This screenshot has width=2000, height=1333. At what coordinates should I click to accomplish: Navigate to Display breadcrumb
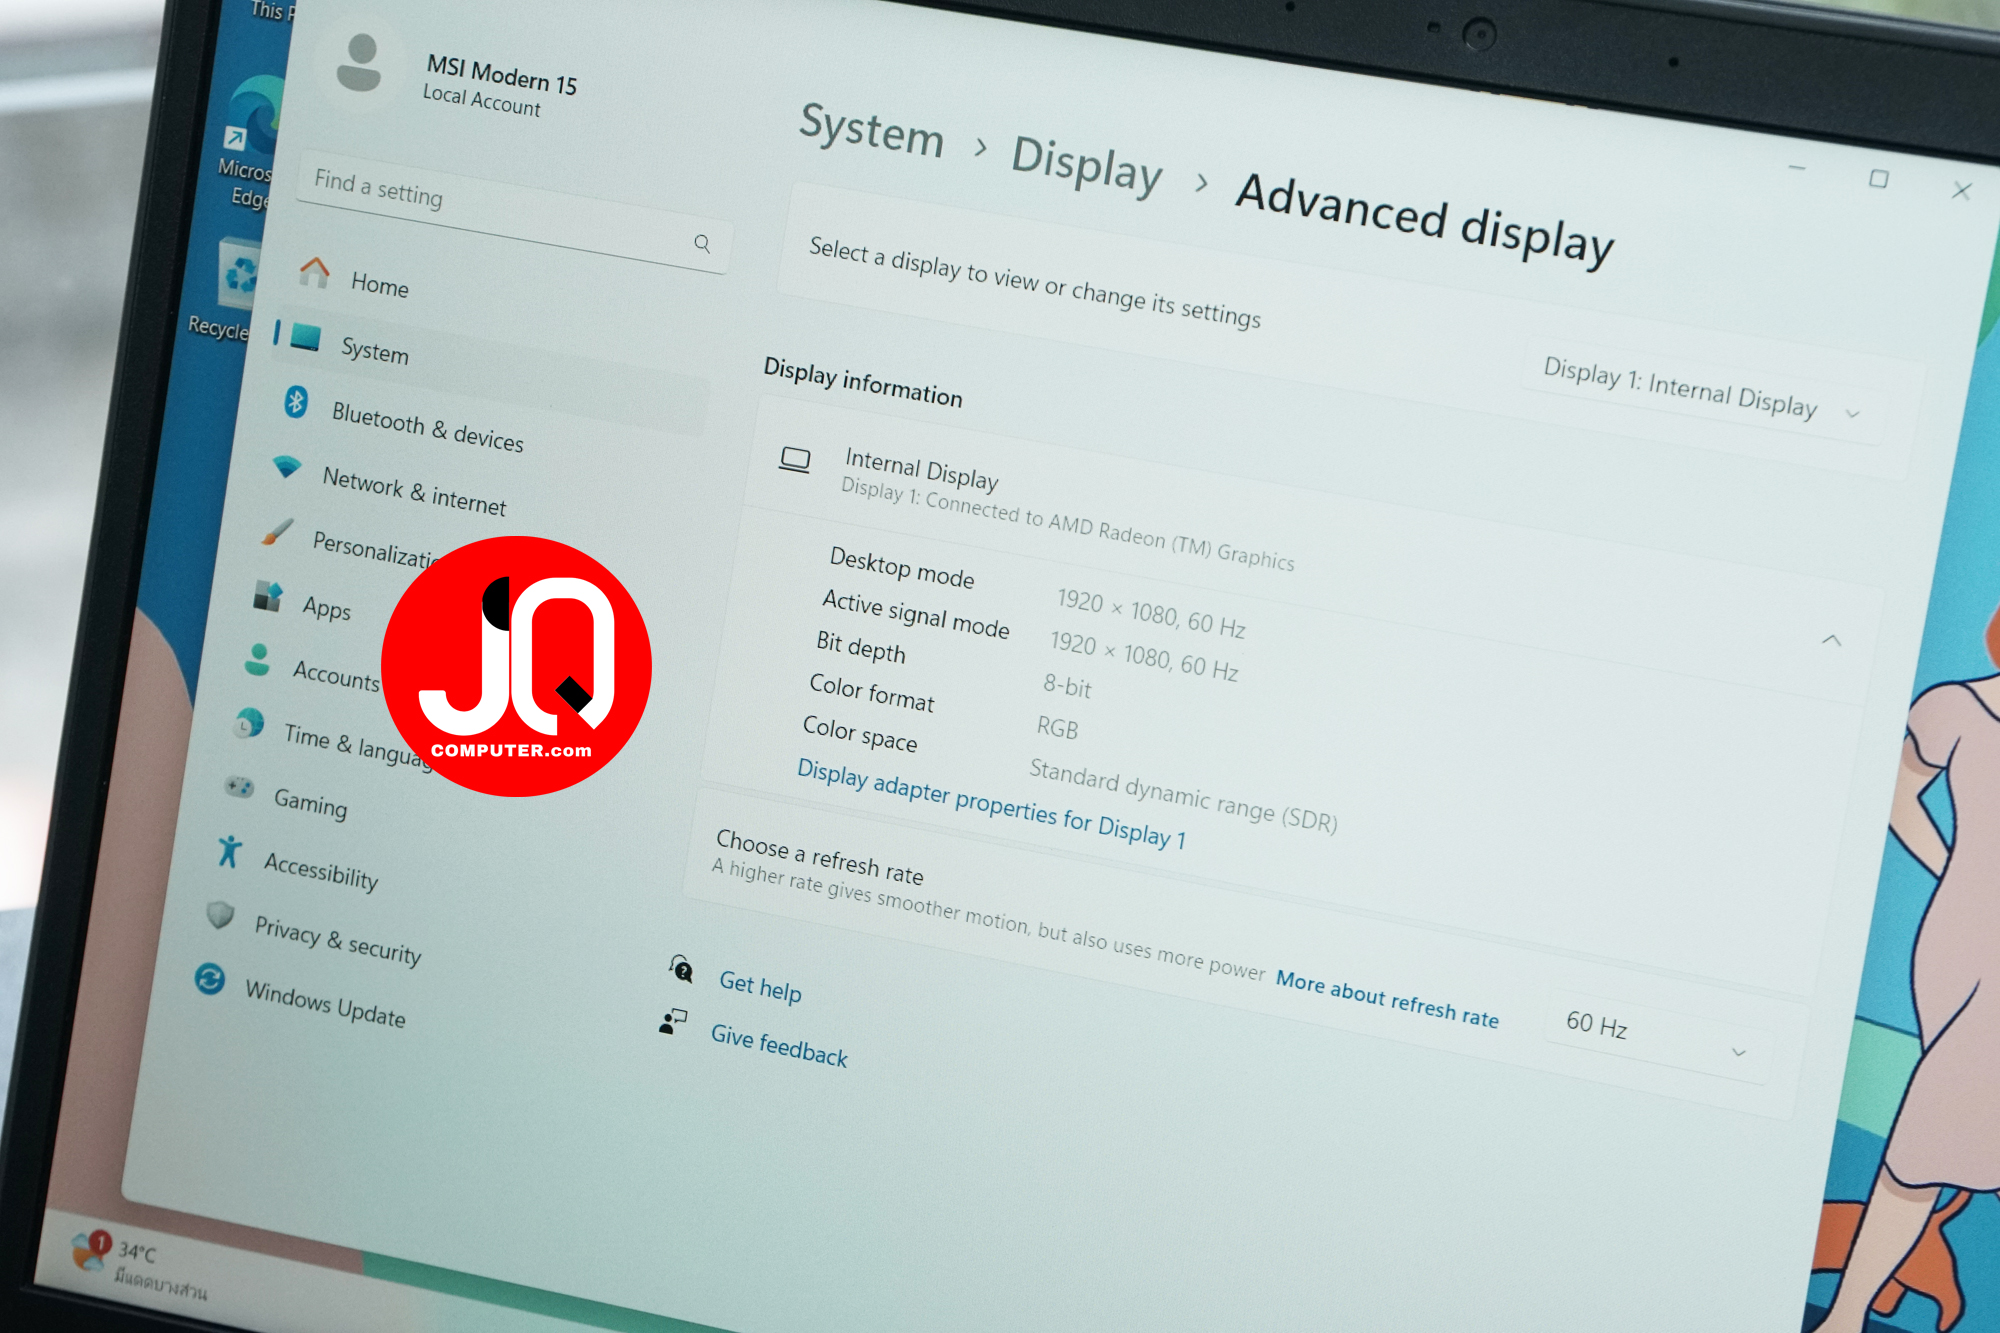click(x=1087, y=165)
